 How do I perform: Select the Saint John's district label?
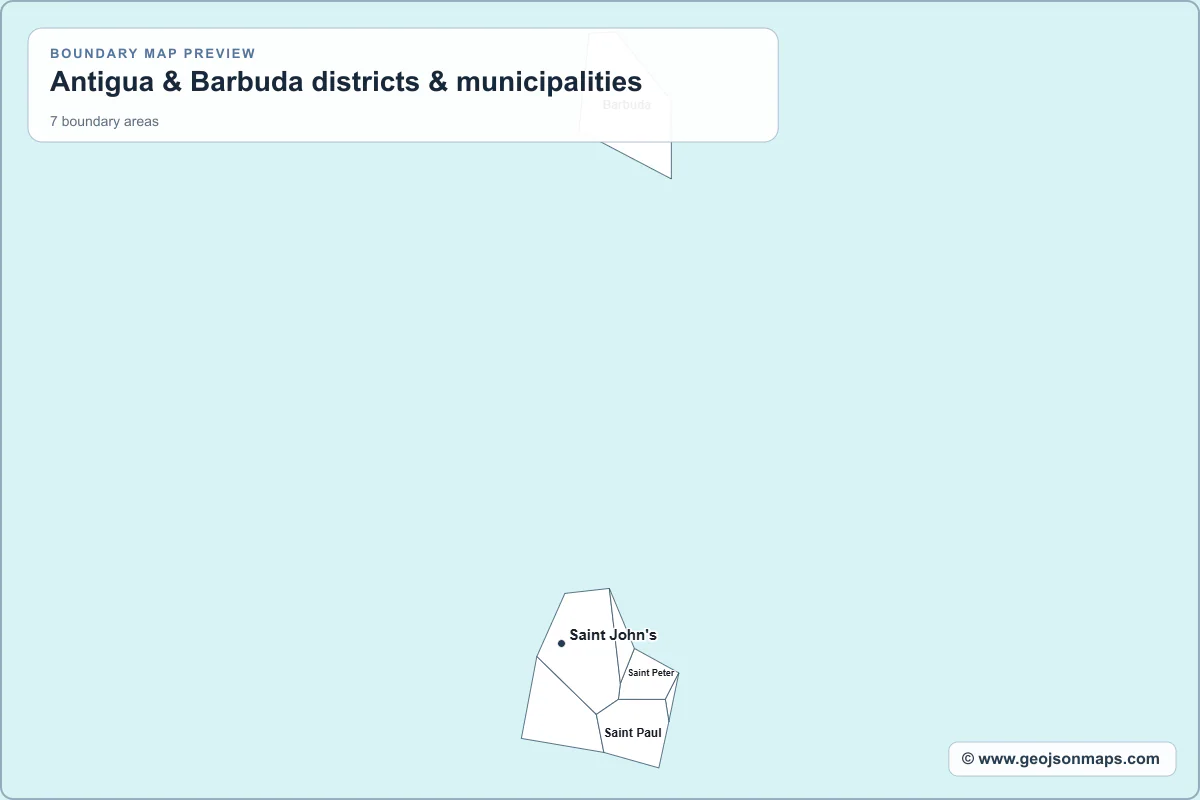613,635
